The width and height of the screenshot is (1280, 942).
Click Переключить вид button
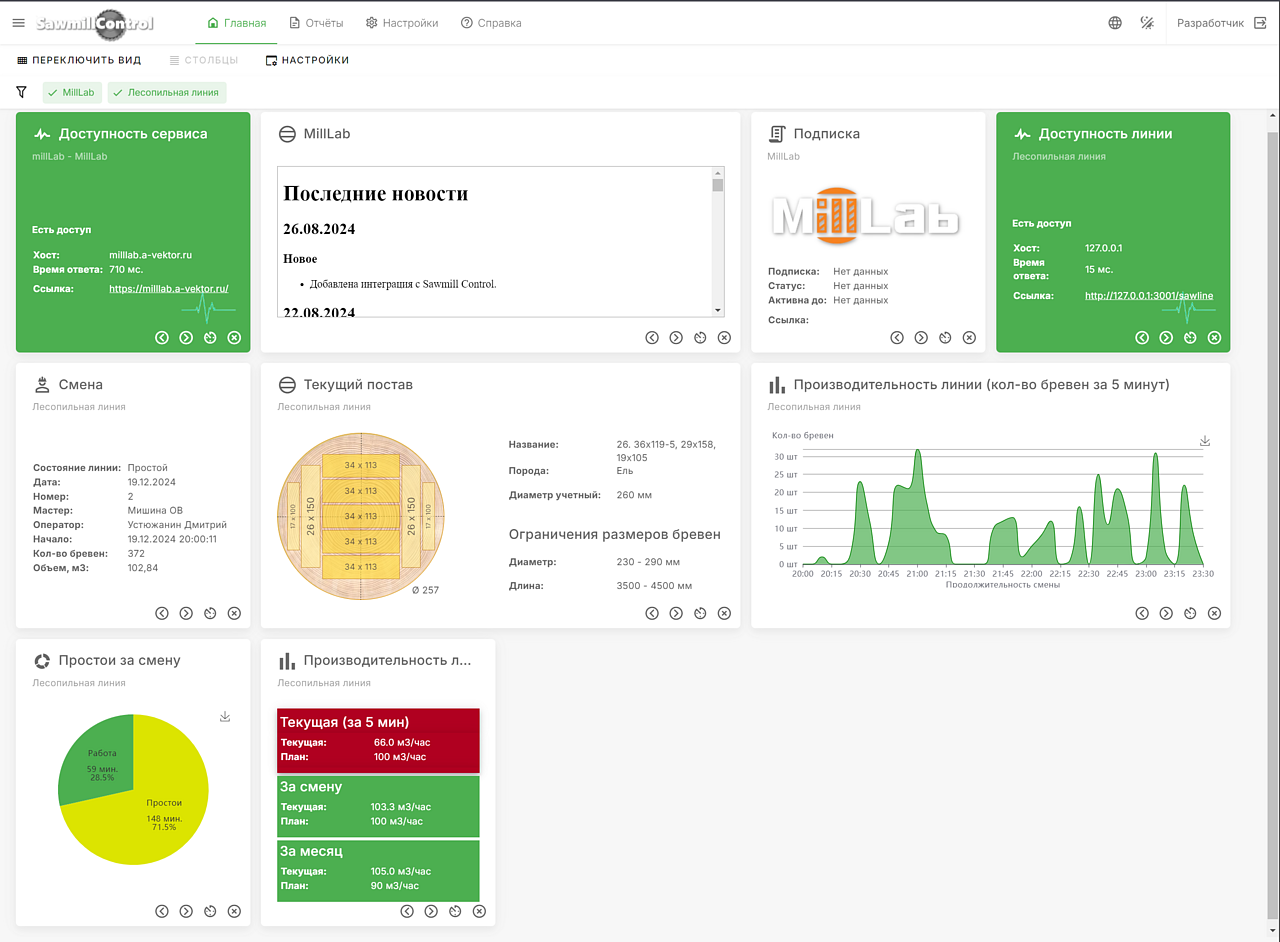coord(79,60)
